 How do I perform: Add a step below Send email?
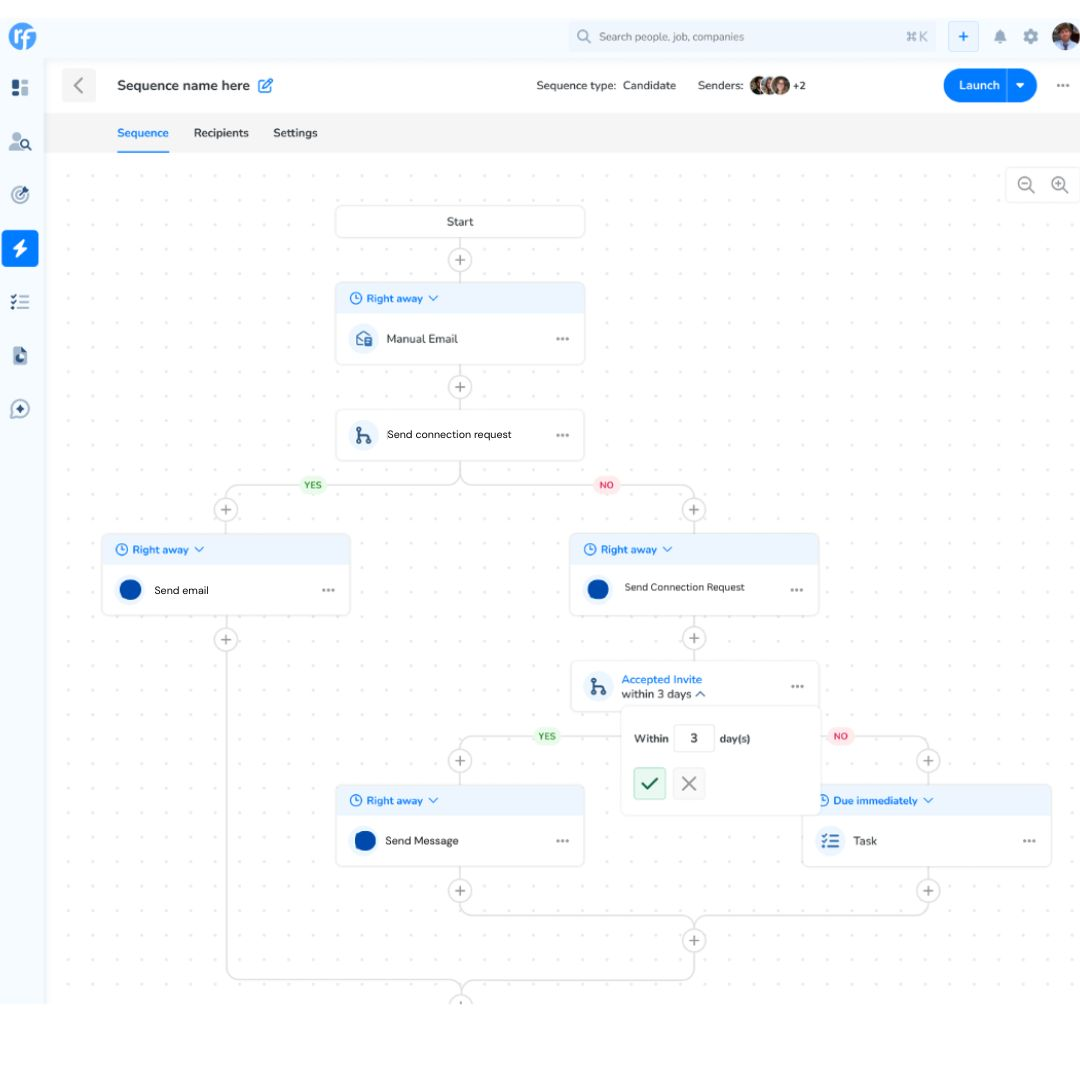(226, 640)
